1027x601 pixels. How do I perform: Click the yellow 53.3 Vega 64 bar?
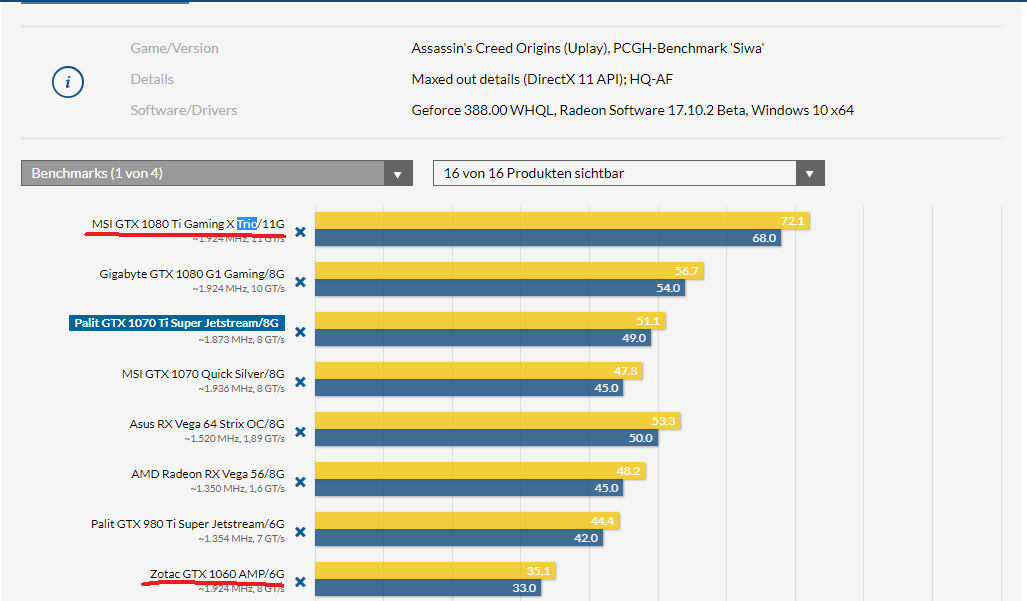(x=498, y=420)
